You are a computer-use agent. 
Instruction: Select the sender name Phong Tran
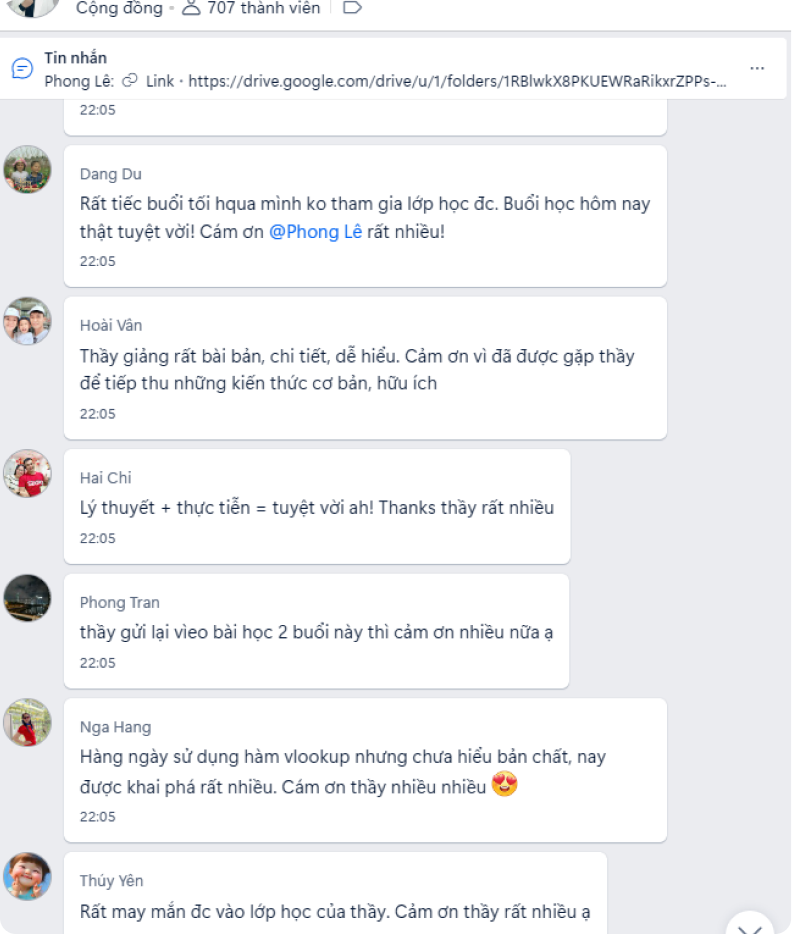click(x=120, y=603)
